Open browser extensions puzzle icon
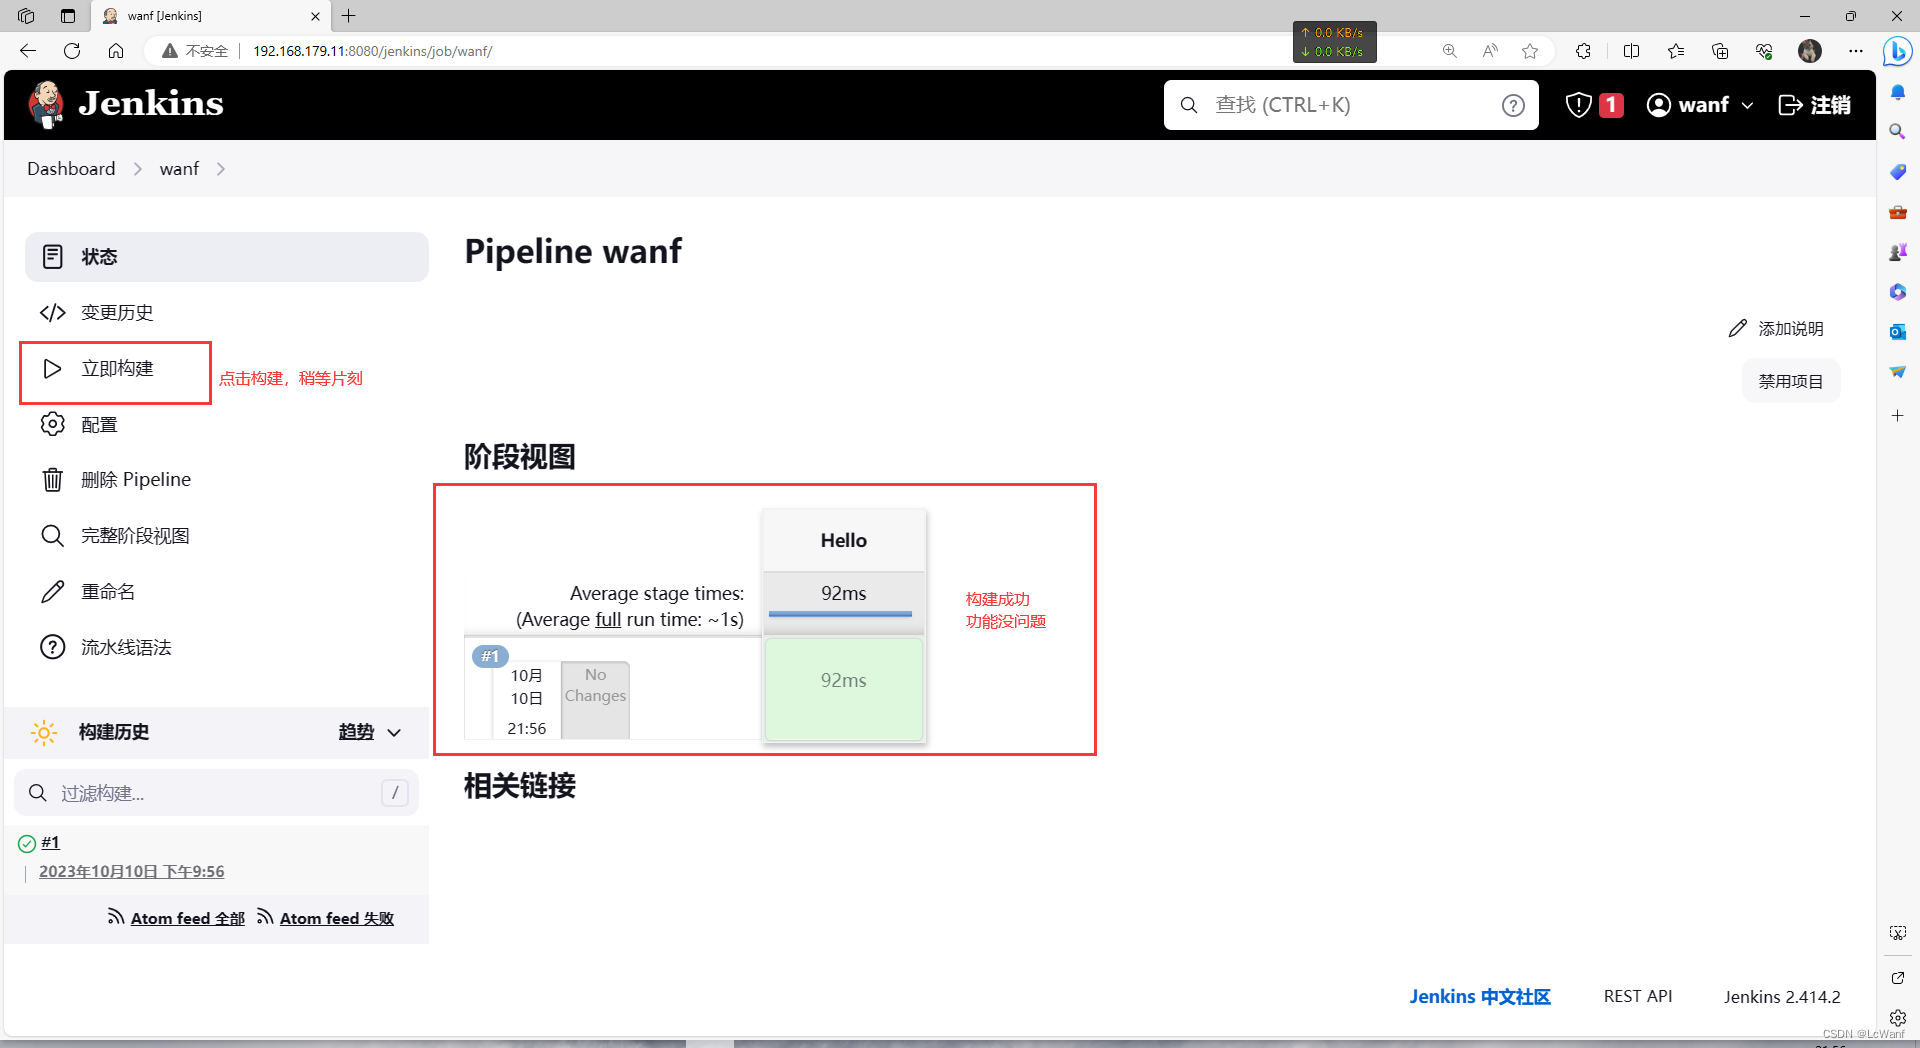Image resolution: width=1920 pixels, height=1048 pixels. pos(1583,51)
